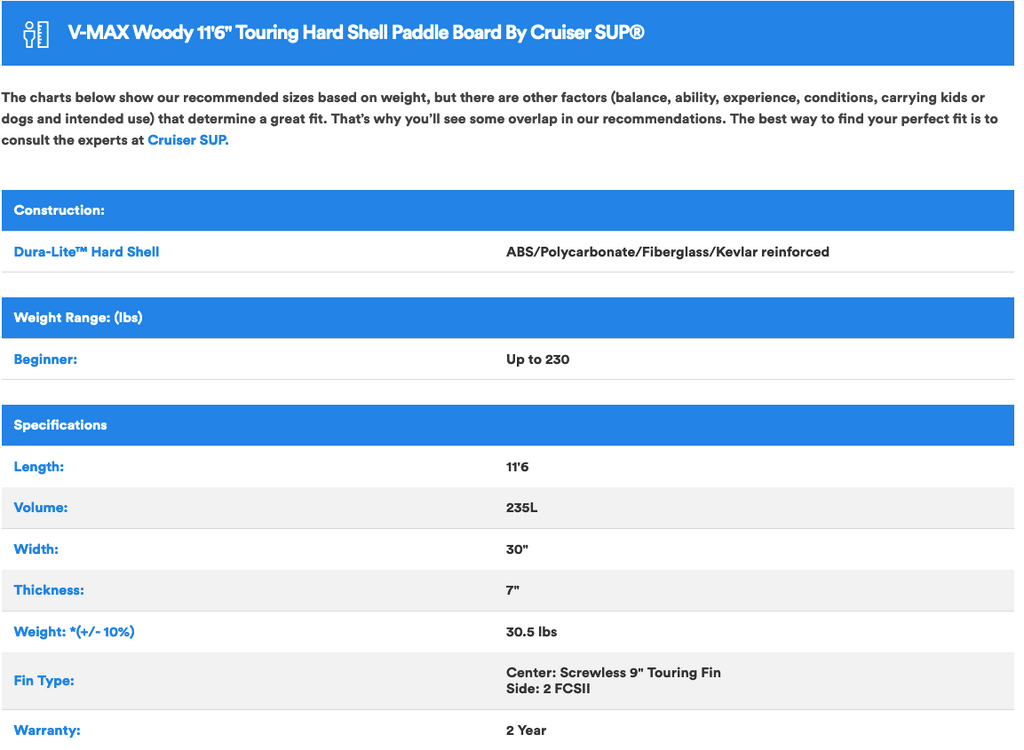Screen dimensions: 1024x750
Task: Click the size guide icon in header
Action: (x=36, y=33)
